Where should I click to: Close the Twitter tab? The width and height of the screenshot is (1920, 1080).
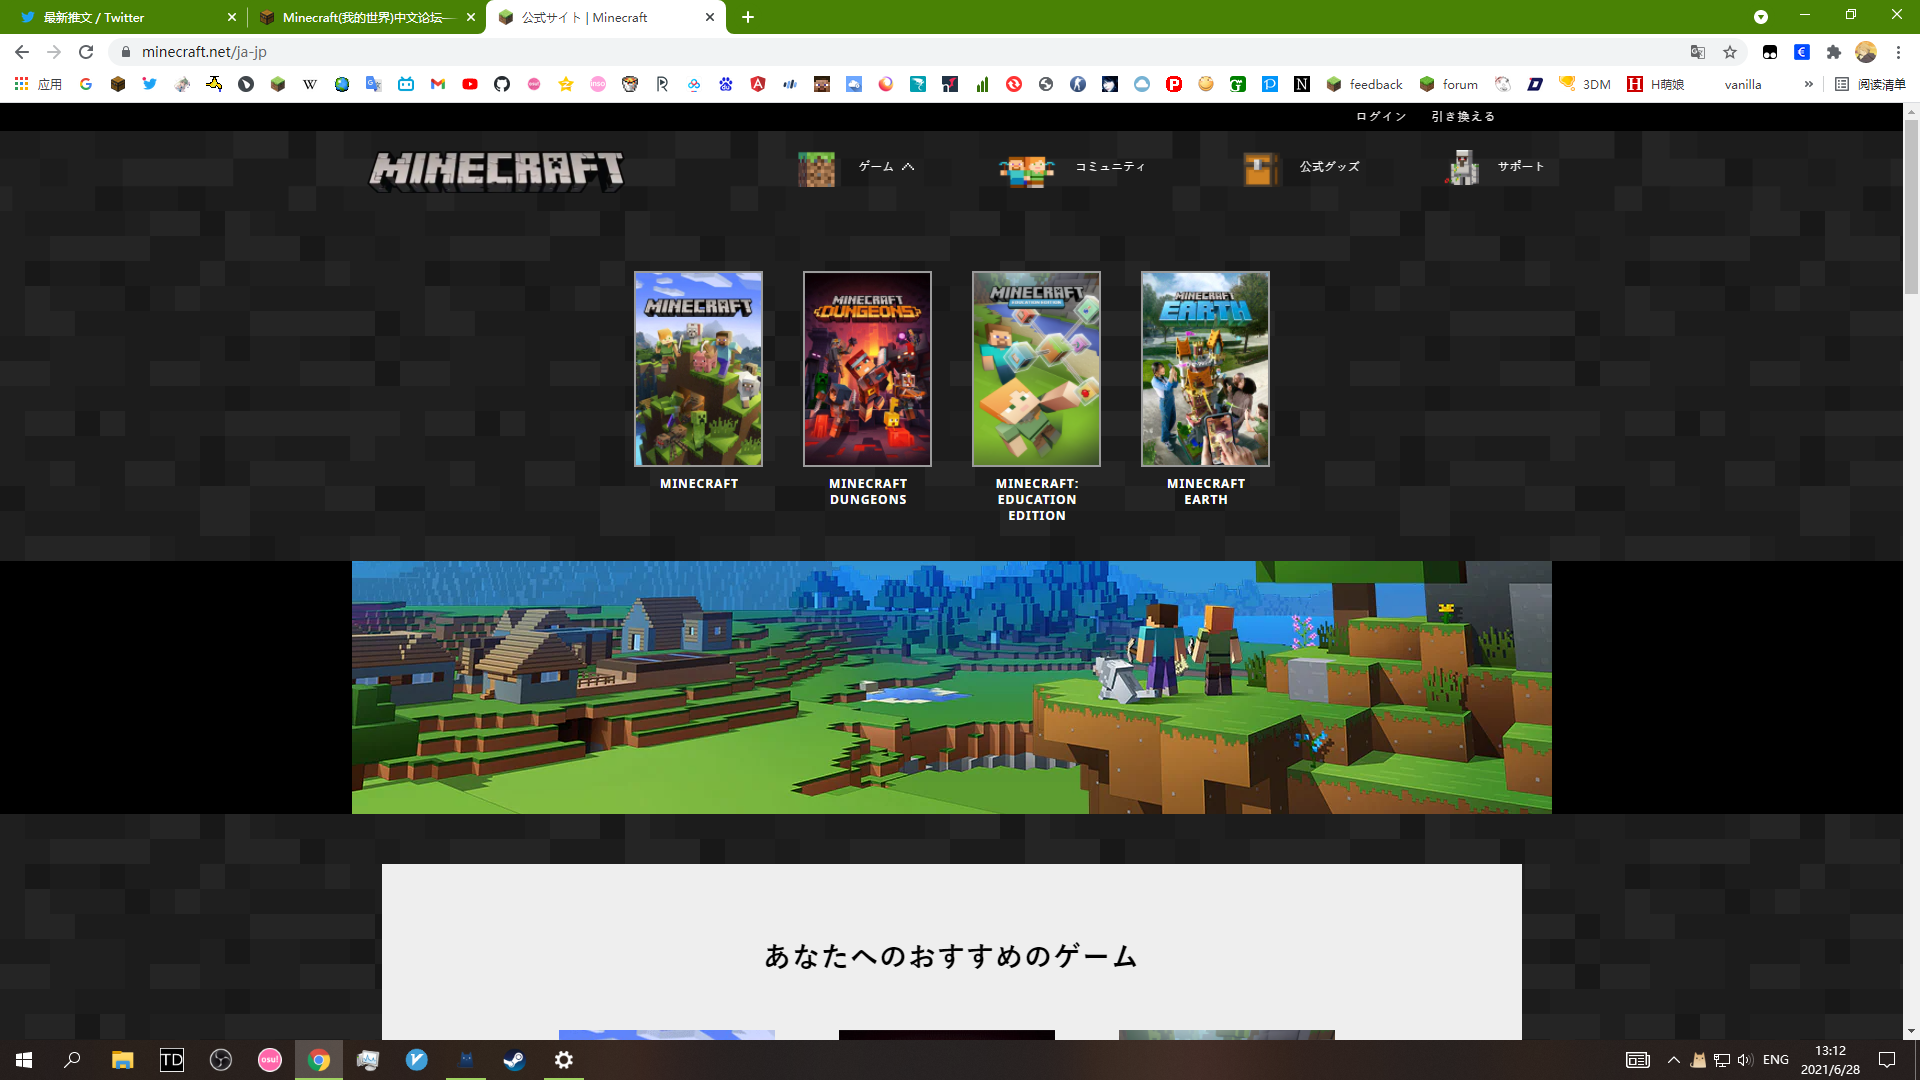[x=232, y=17]
